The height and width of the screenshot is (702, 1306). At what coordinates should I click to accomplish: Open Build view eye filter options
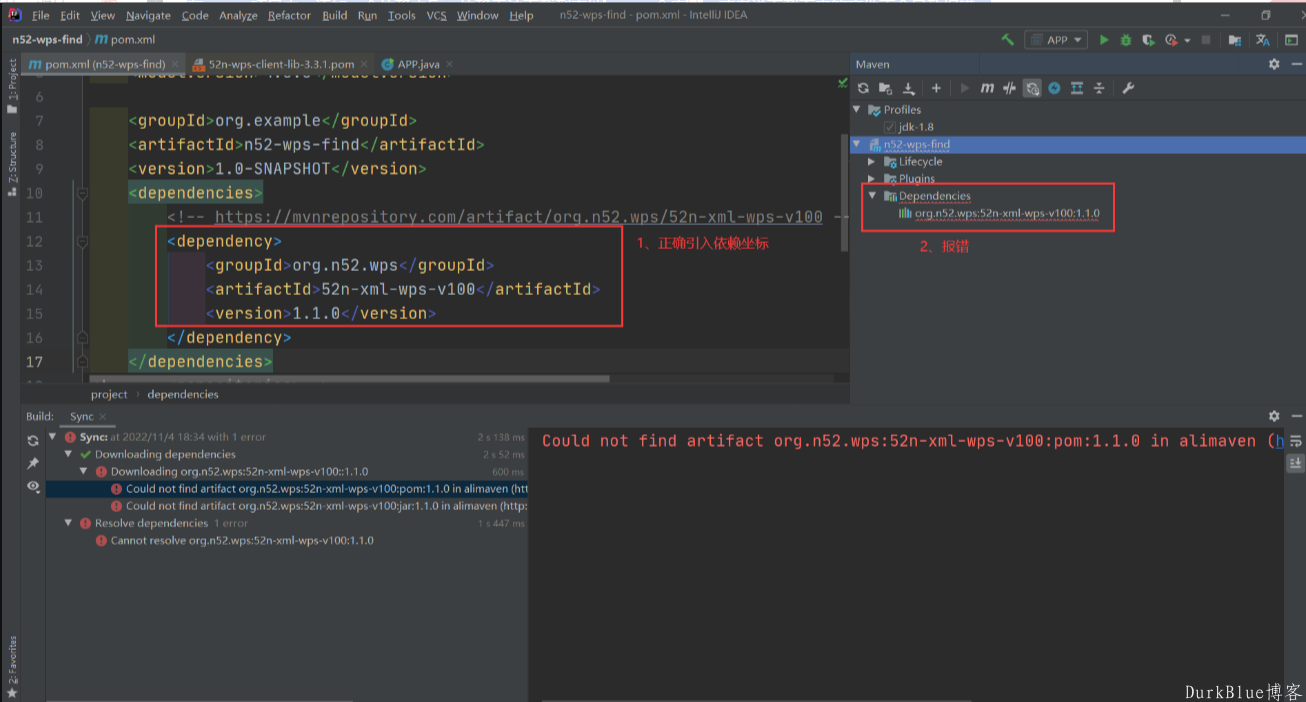[x=33, y=486]
